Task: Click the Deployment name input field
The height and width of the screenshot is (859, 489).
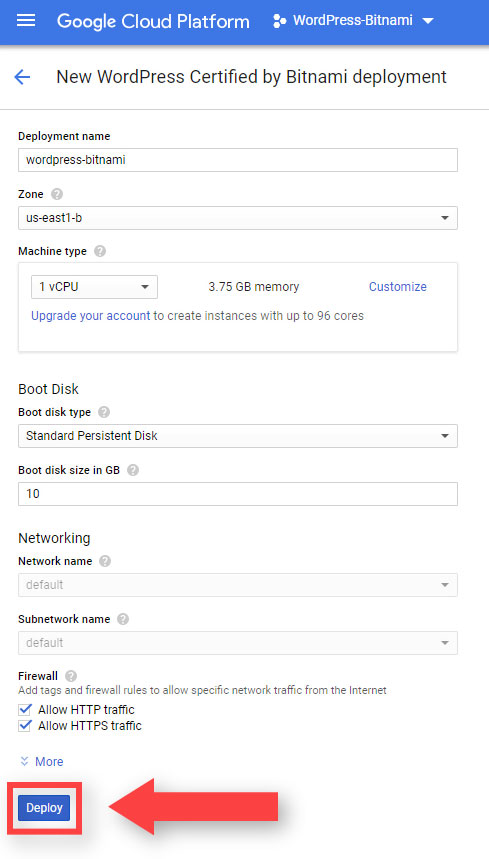Action: (x=238, y=160)
